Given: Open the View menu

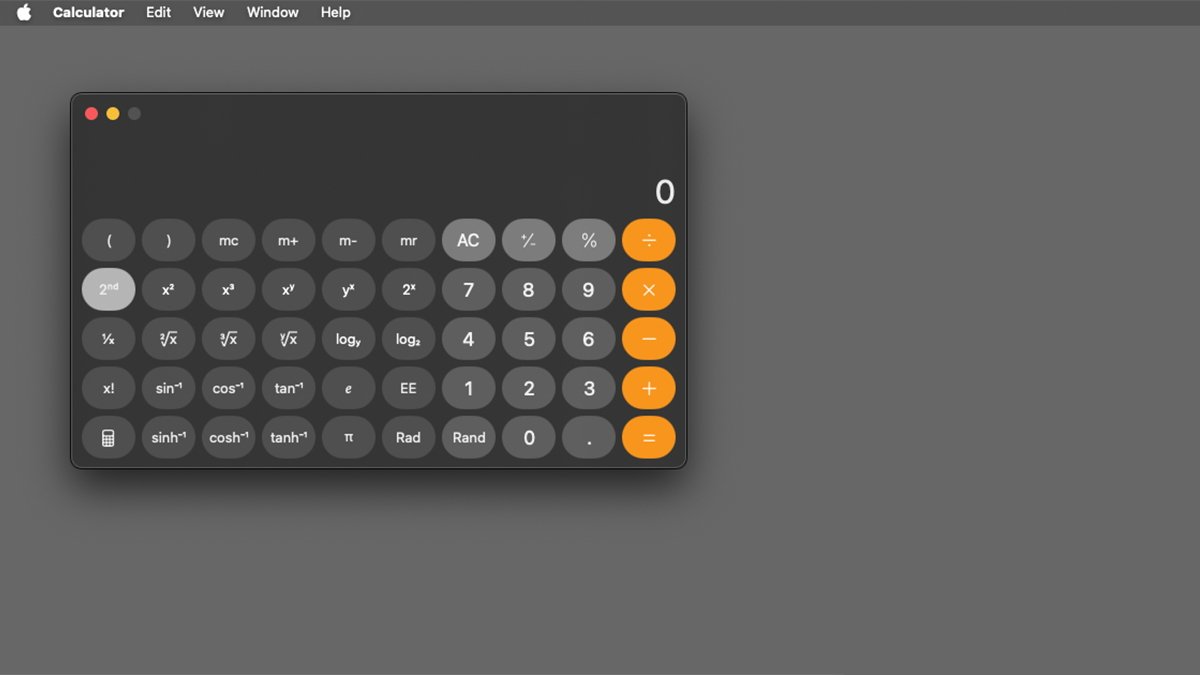Looking at the screenshot, I should pyautogui.click(x=208, y=12).
